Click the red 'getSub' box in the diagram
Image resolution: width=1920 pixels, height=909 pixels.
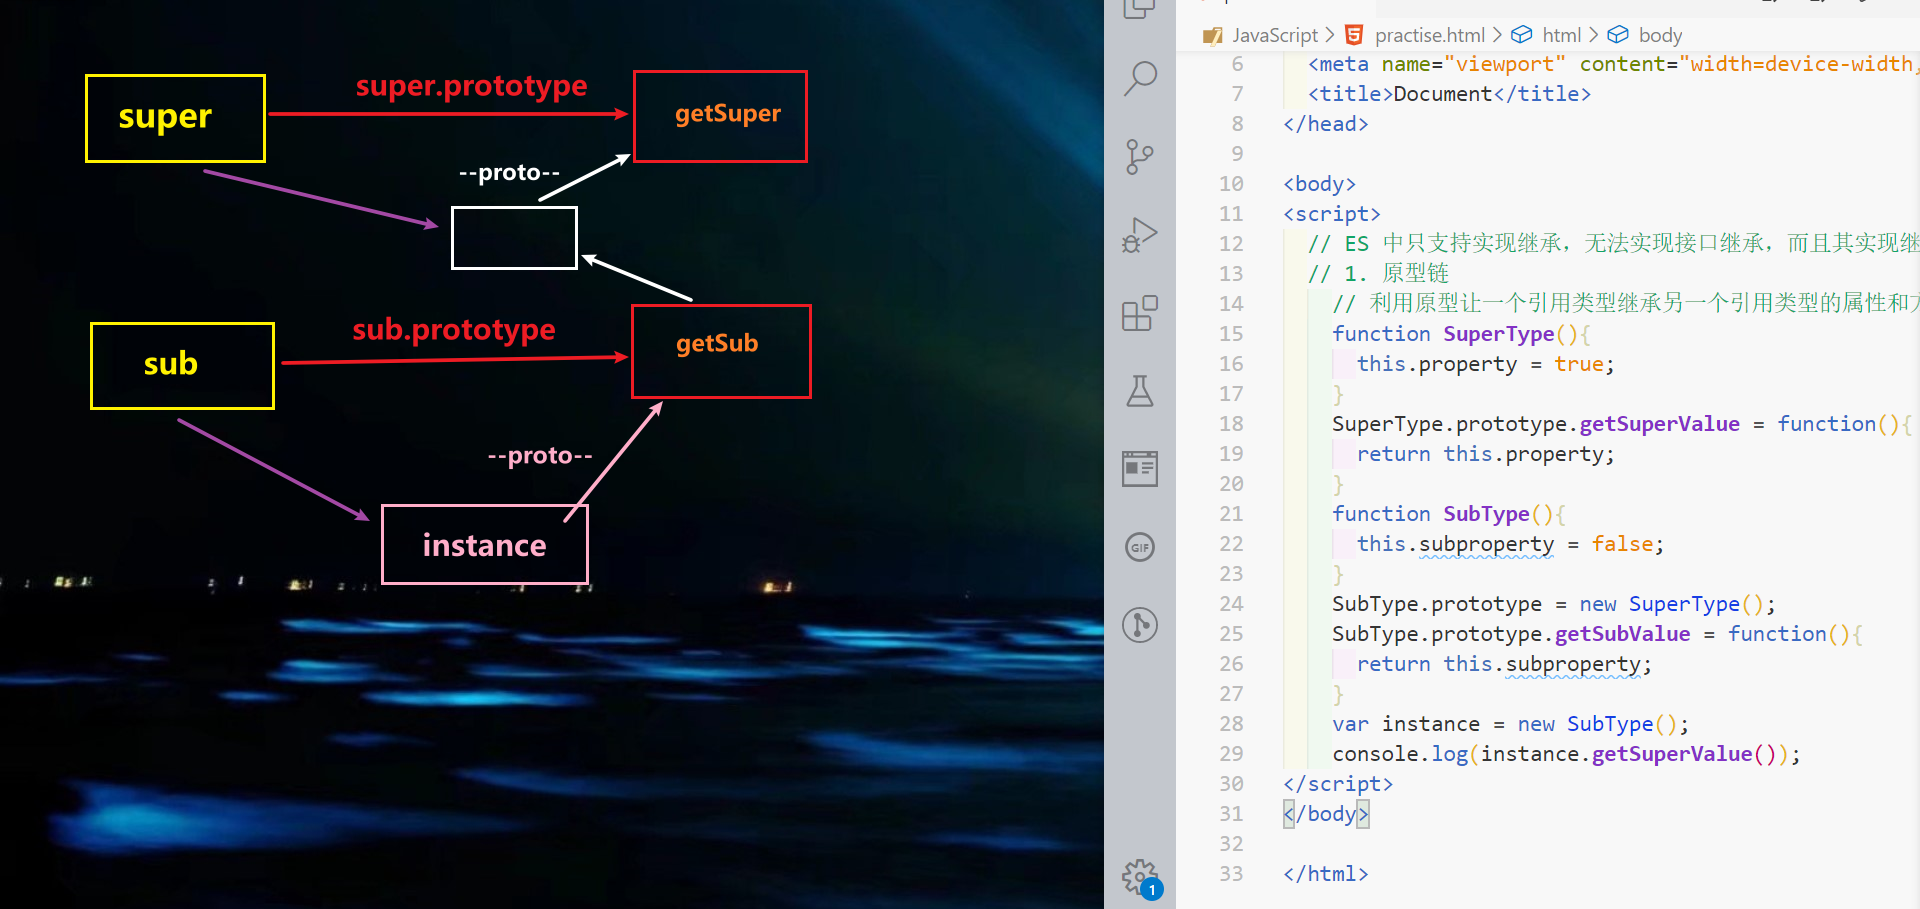click(721, 351)
